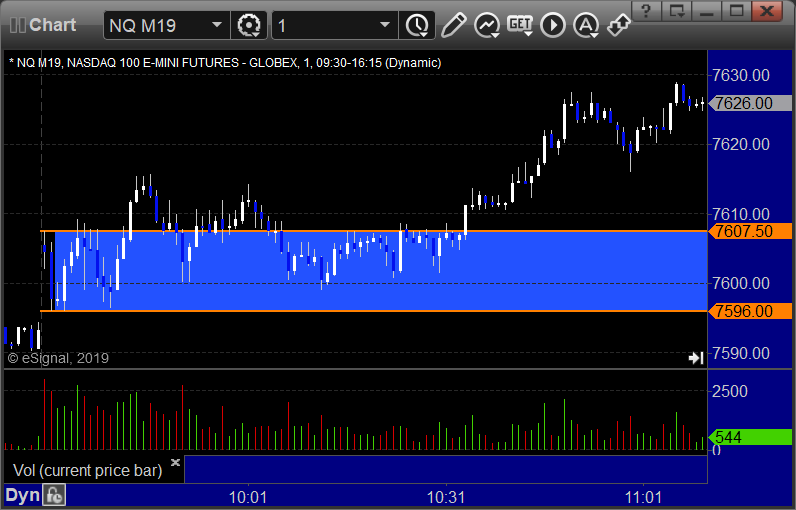Close the chart window with red X
This screenshot has width=796, height=510.
point(766,11)
